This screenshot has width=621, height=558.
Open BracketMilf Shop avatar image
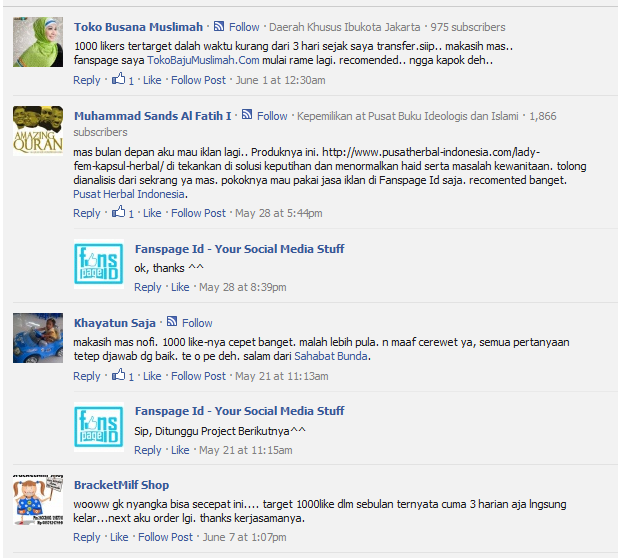tap(38, 500)
